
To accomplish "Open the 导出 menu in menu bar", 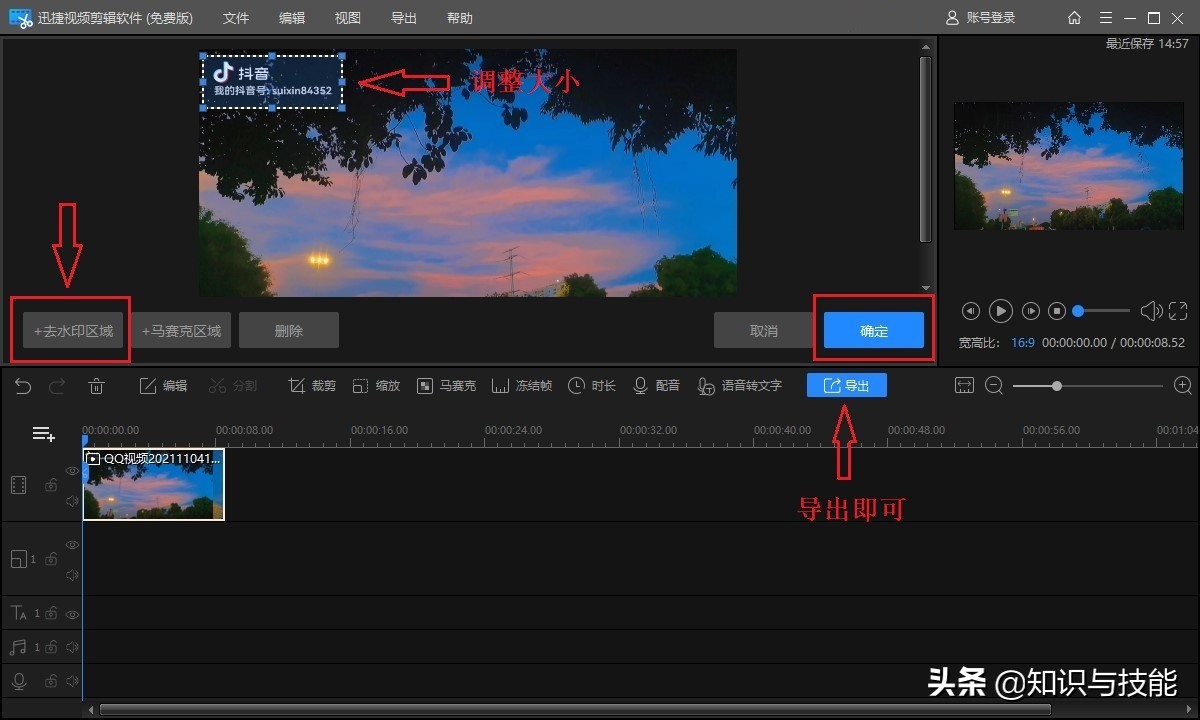I will 404,18.
